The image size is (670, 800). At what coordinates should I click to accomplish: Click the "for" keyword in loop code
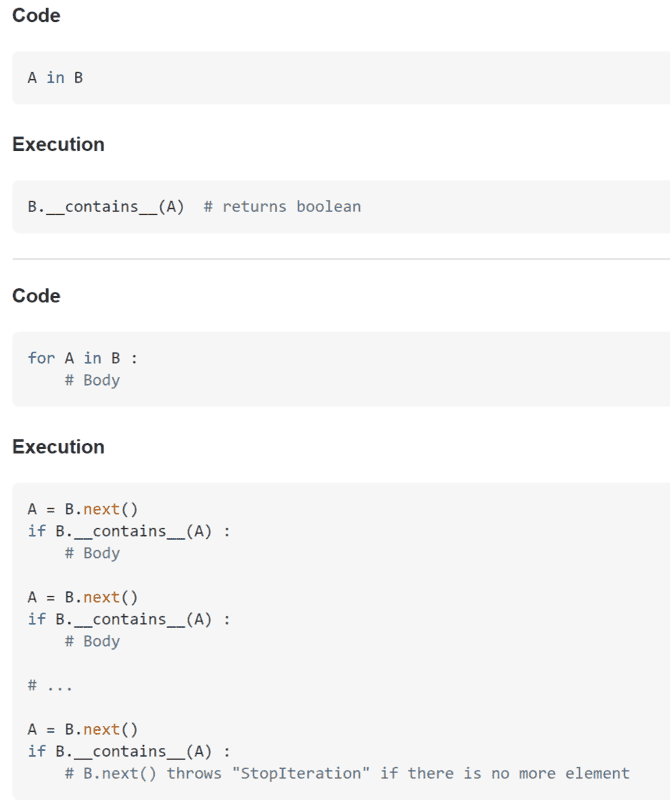pyautogui.click(x=41, y=358)
